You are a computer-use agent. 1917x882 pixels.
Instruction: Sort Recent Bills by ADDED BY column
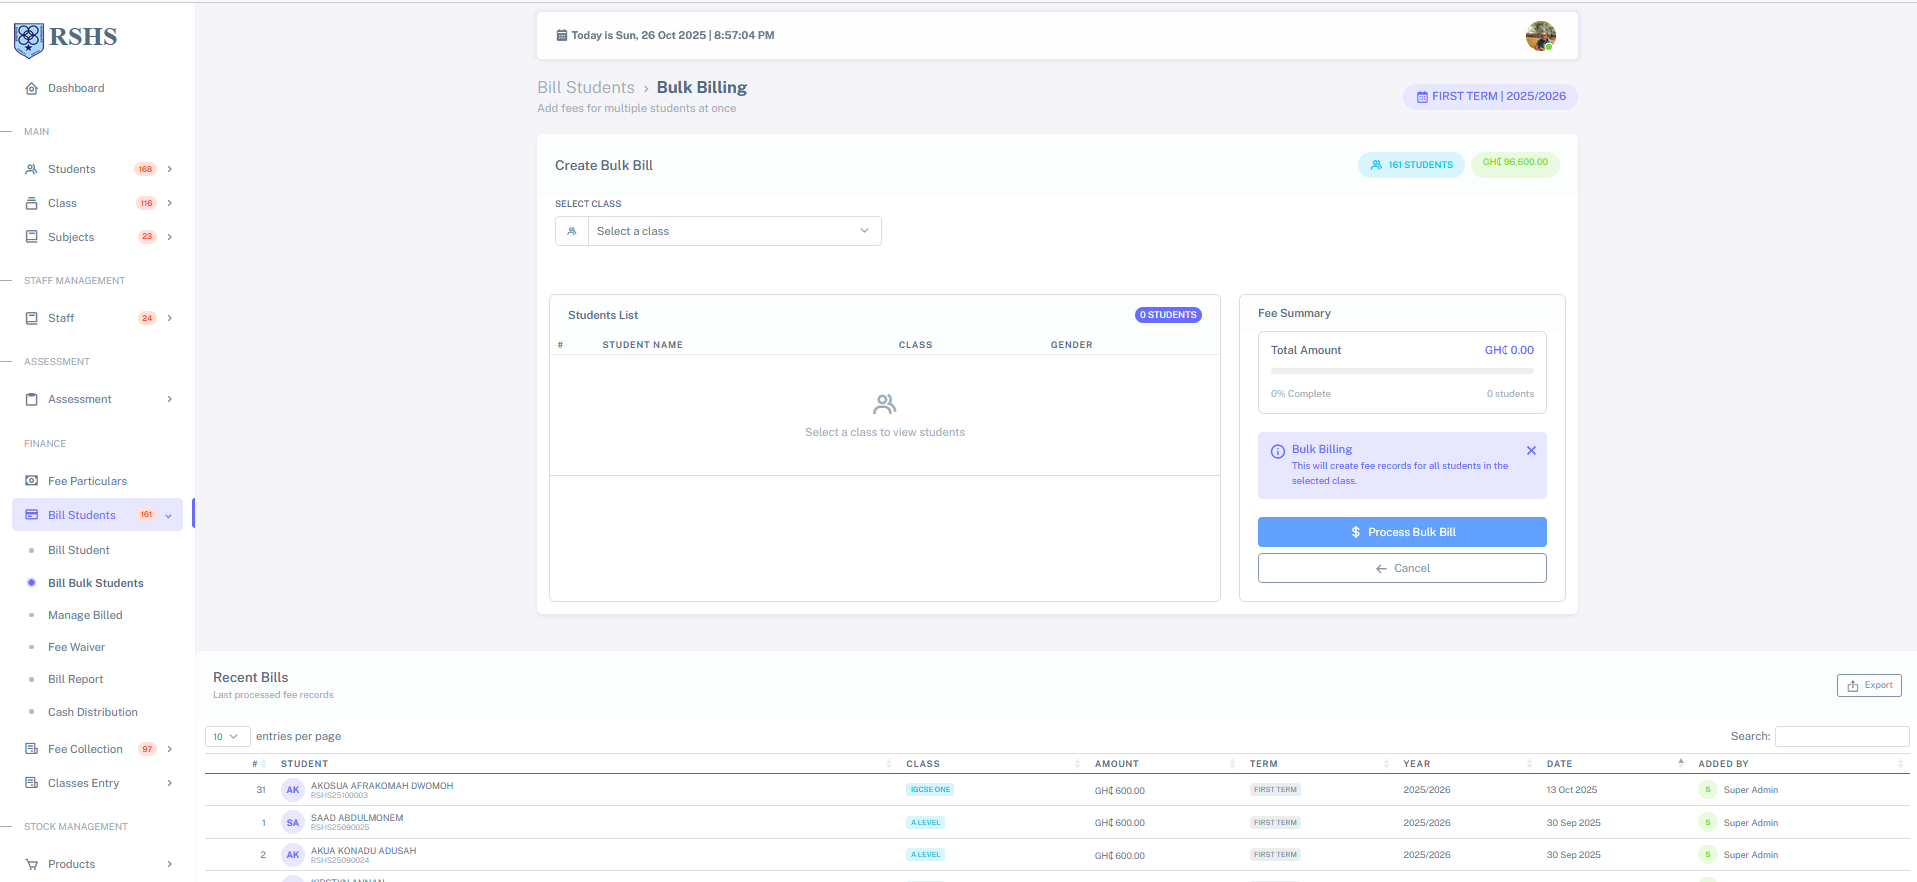[1799, 764]
